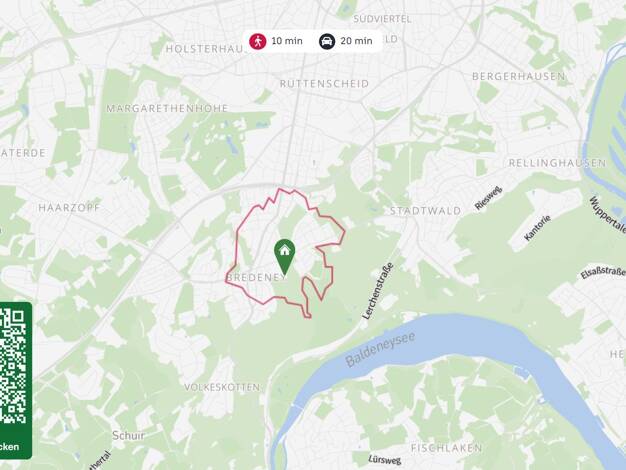Click the Lerchenstraße street label

(x=378, y=291)
